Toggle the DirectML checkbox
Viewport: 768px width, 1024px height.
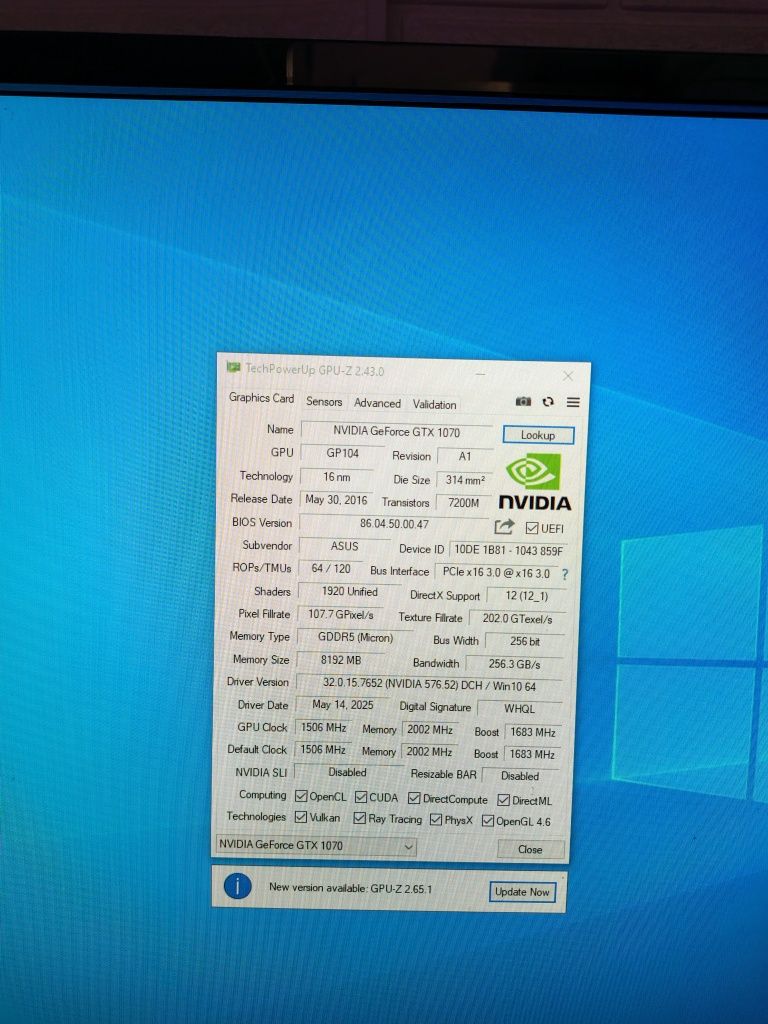[504, 800]
